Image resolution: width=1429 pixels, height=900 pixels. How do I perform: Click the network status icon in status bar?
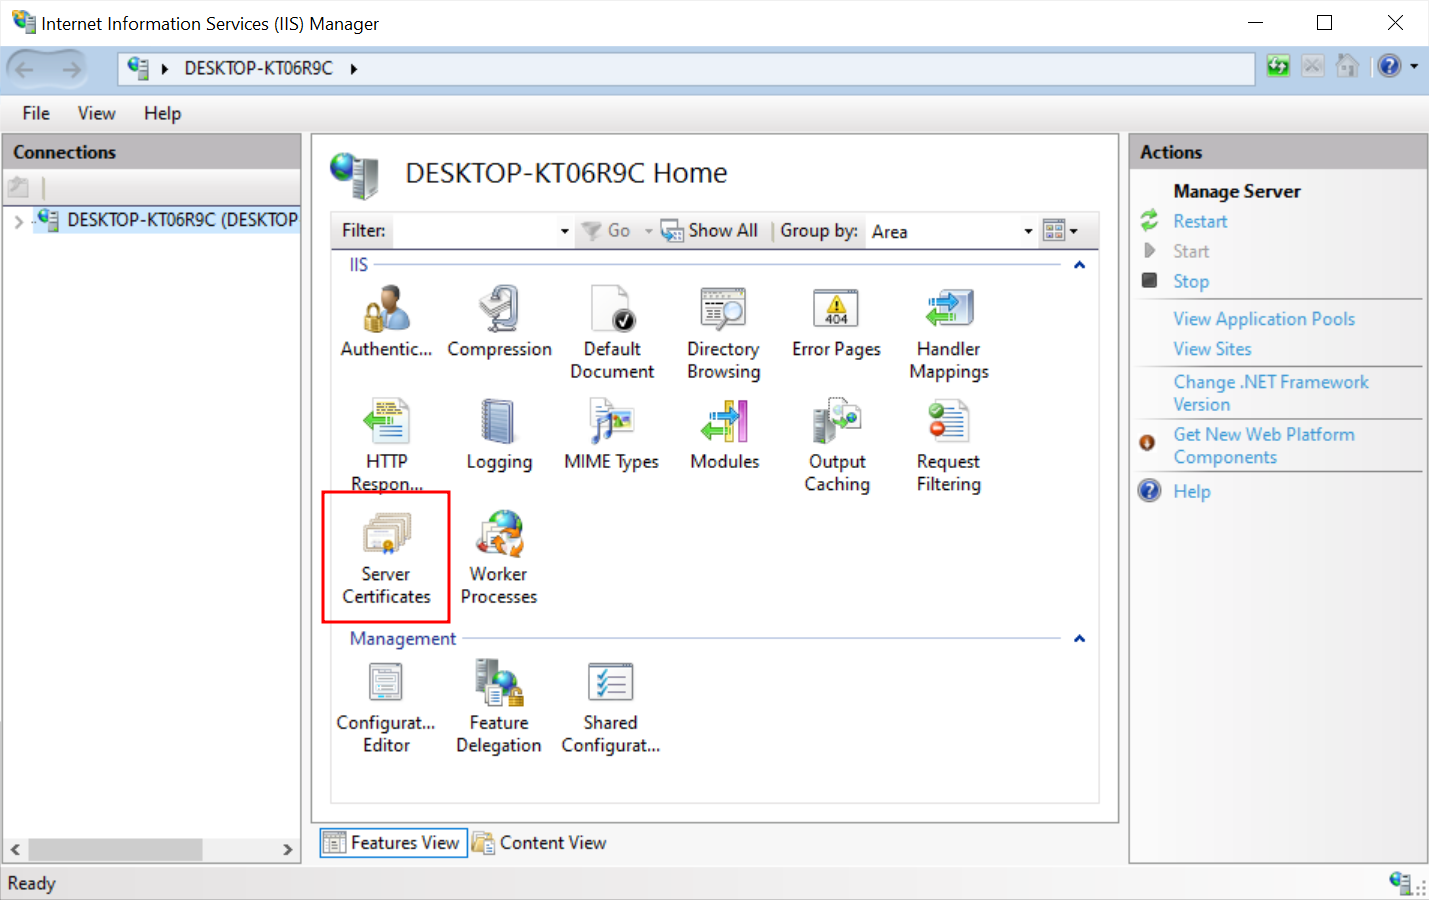coord(1401,882)
